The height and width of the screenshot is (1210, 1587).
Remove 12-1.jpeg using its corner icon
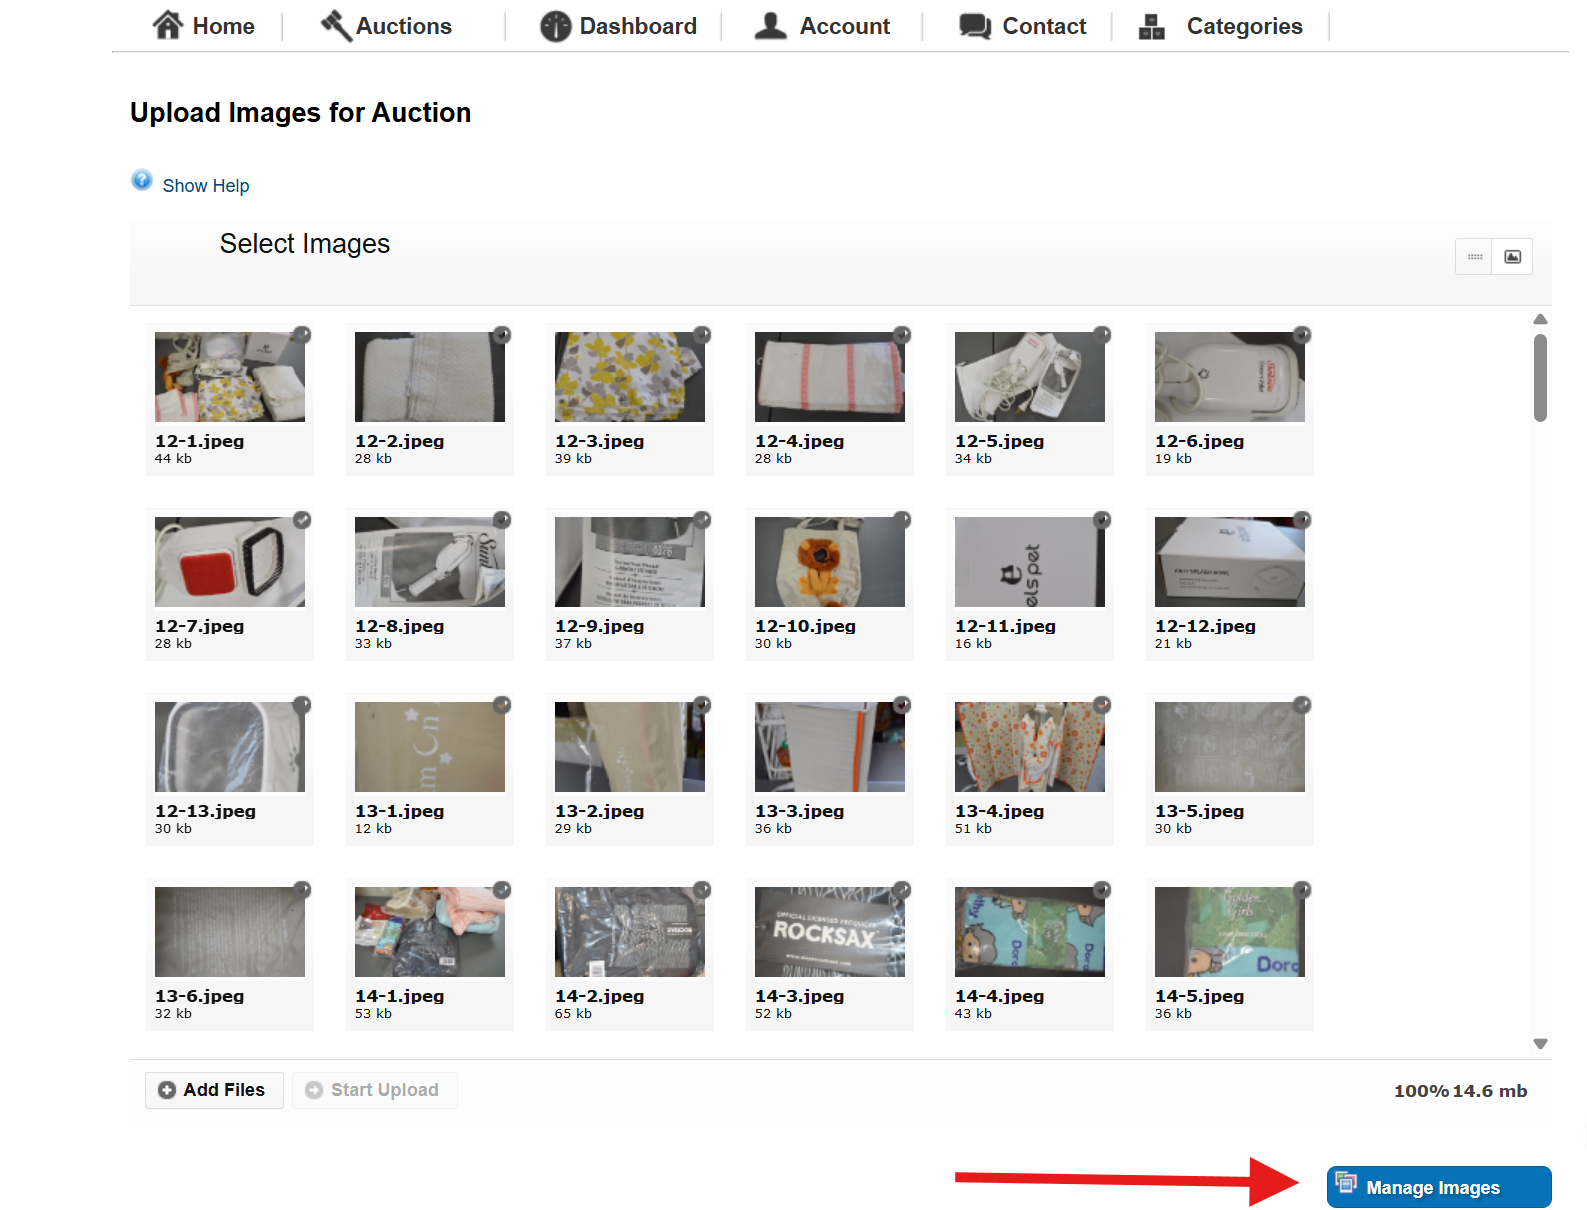[x=302, y=335]
